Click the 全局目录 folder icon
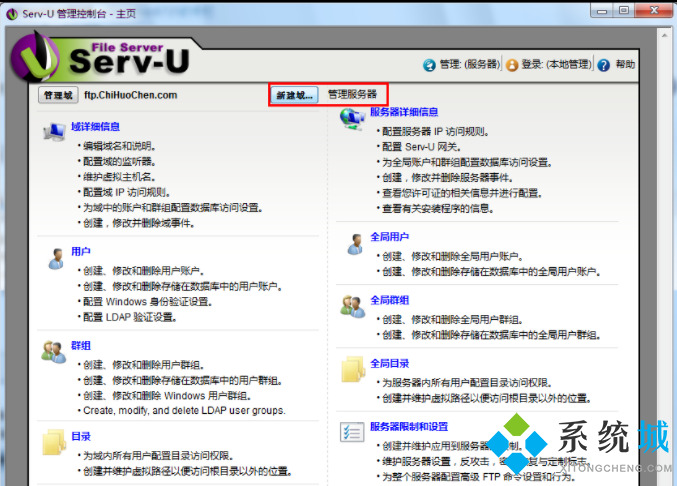677x486 pixels. [353, 369]
